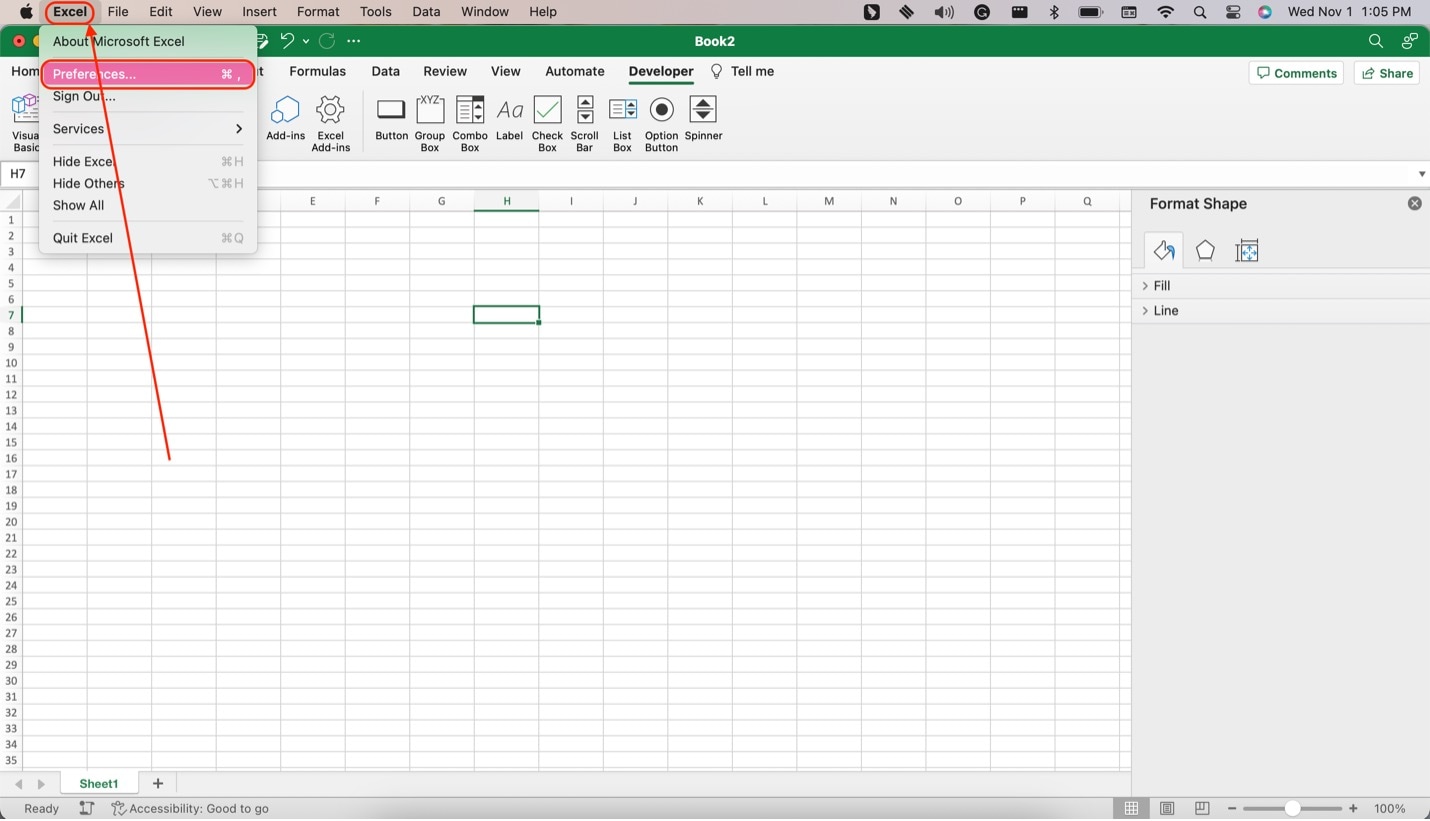Open Effects pentagon tab in Format Shape
The width and height of the screenshot is (1430, 821).
point(1205,250)
